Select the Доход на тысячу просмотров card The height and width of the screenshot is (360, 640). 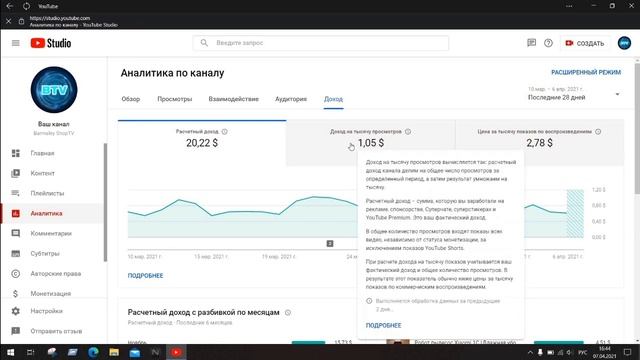pos(371,142)
